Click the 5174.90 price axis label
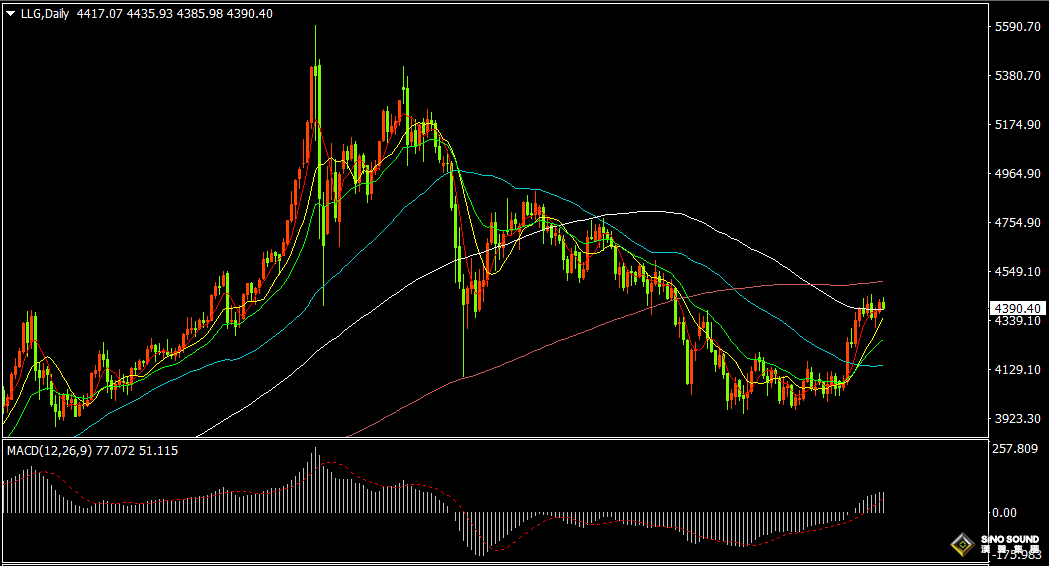Screen dimensions: 1049x566 (x=1018, y=124)
